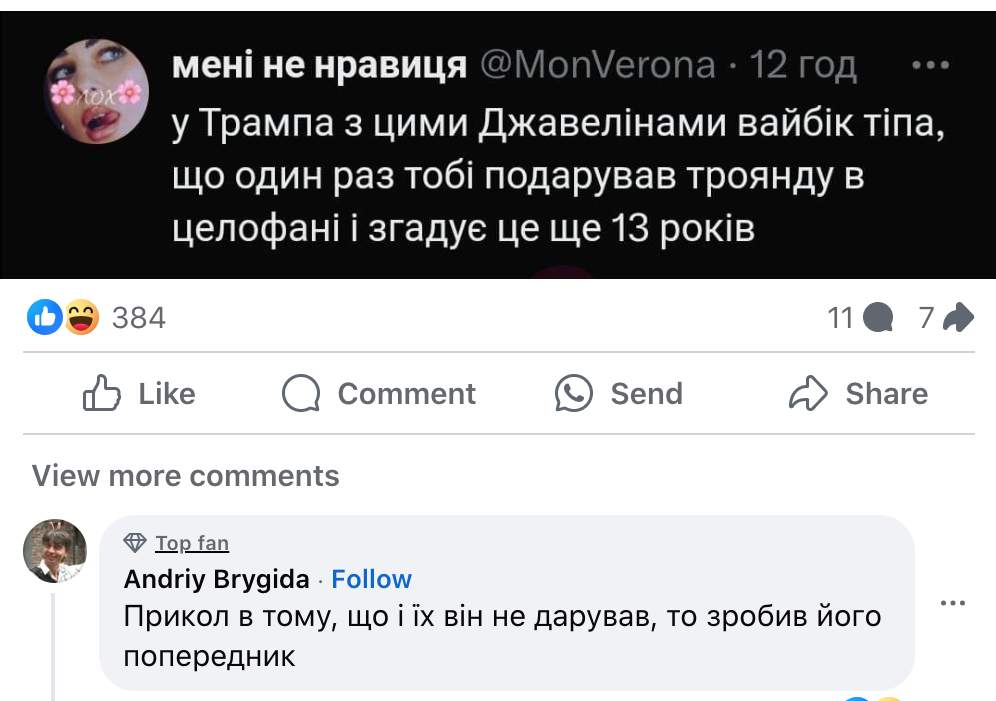Open the @MonVerona handle
This screenshot has width=996, height=701.
(x=598, y=66)
